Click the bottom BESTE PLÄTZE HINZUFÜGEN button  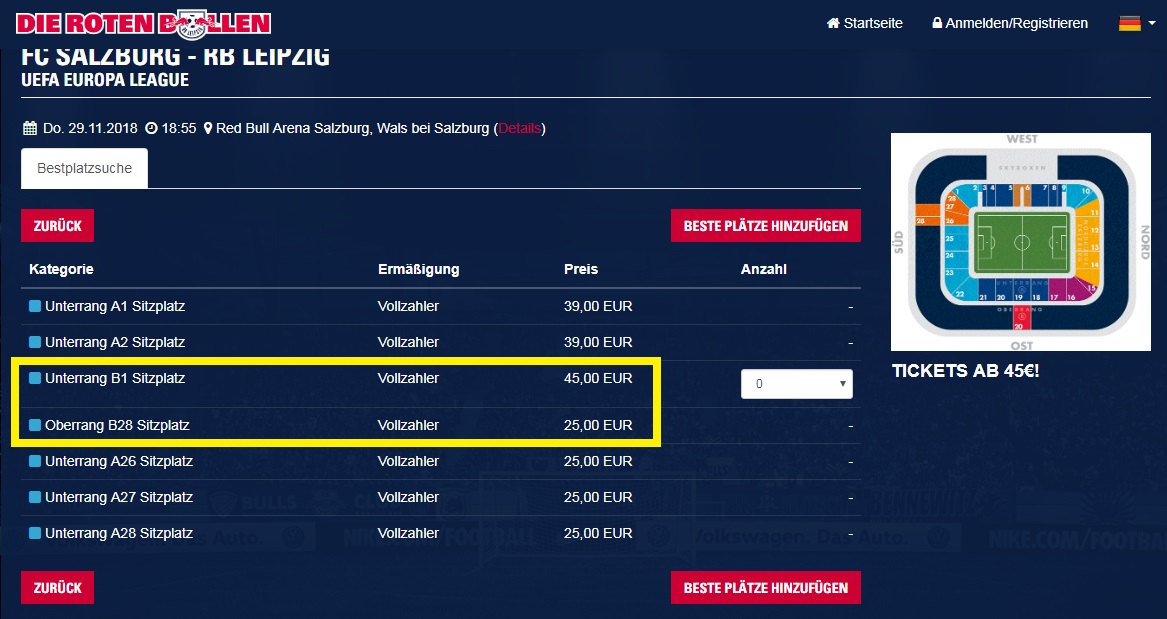[766, 587]
